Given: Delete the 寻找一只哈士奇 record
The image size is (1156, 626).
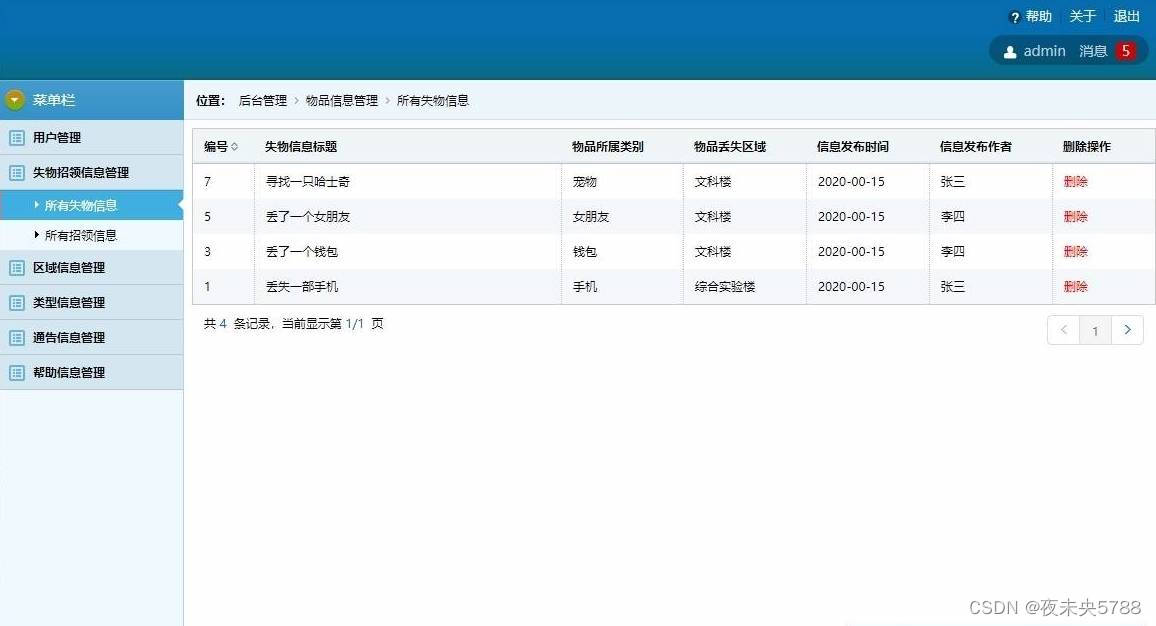Looking at the screenshot, I should pos(1076,182).
